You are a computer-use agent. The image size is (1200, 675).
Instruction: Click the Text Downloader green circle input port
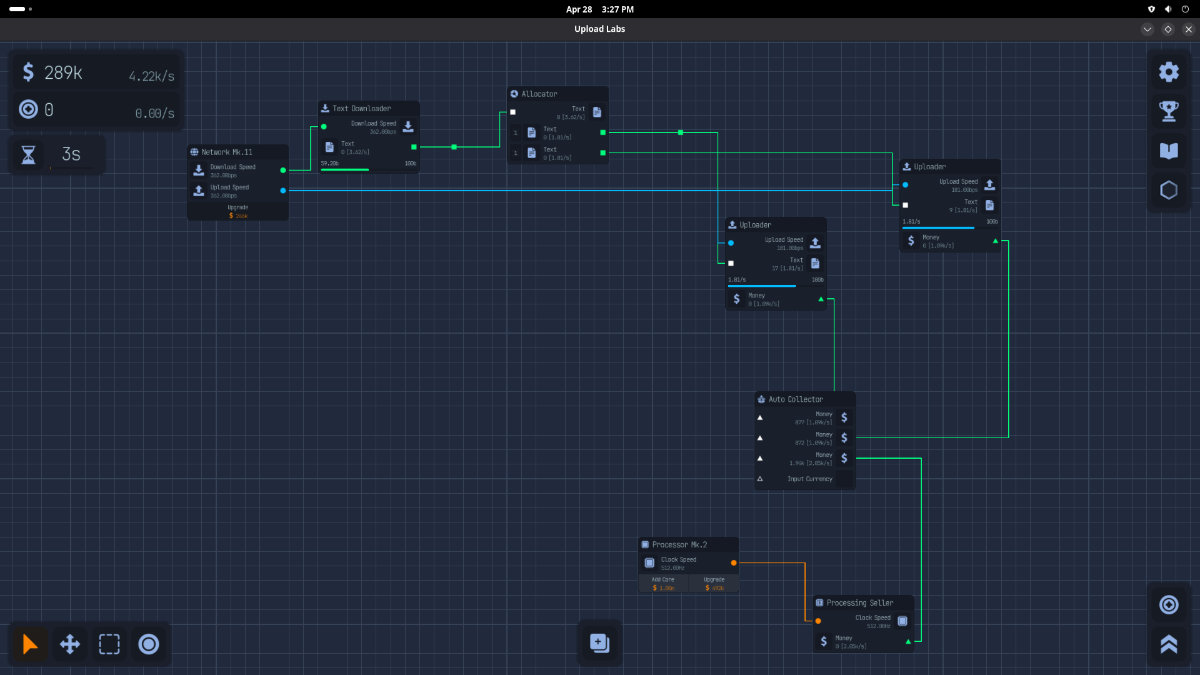point(324,126)
